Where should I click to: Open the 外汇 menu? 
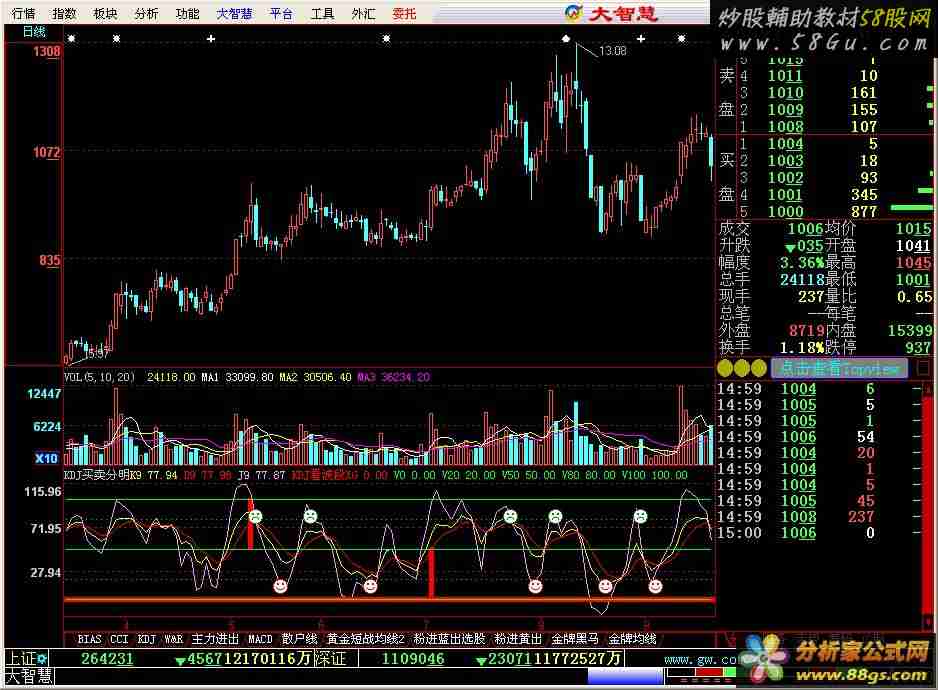click(363, 13)
